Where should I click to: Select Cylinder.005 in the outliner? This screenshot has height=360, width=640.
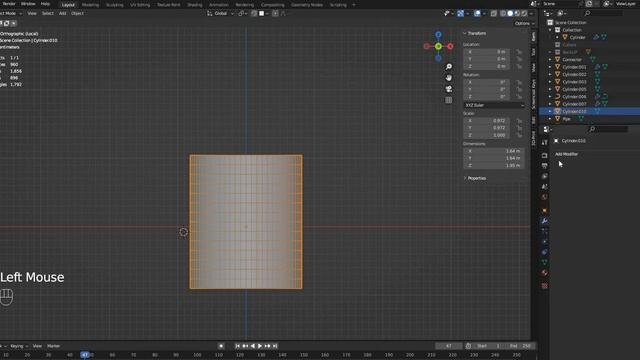click(574, 89)
